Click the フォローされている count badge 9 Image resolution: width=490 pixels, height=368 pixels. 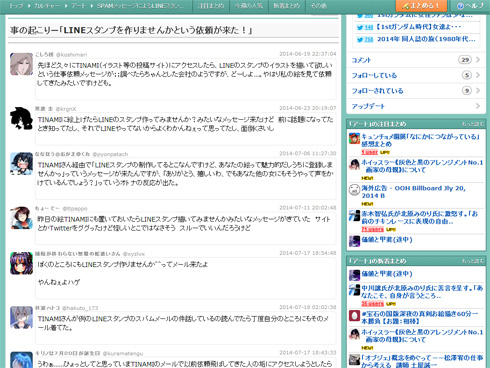467,90
